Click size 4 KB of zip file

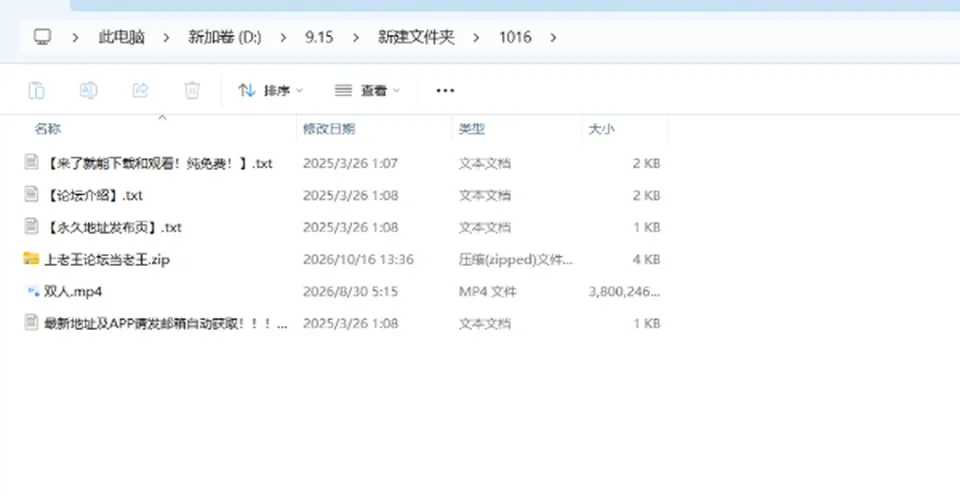tap(647, 259)
